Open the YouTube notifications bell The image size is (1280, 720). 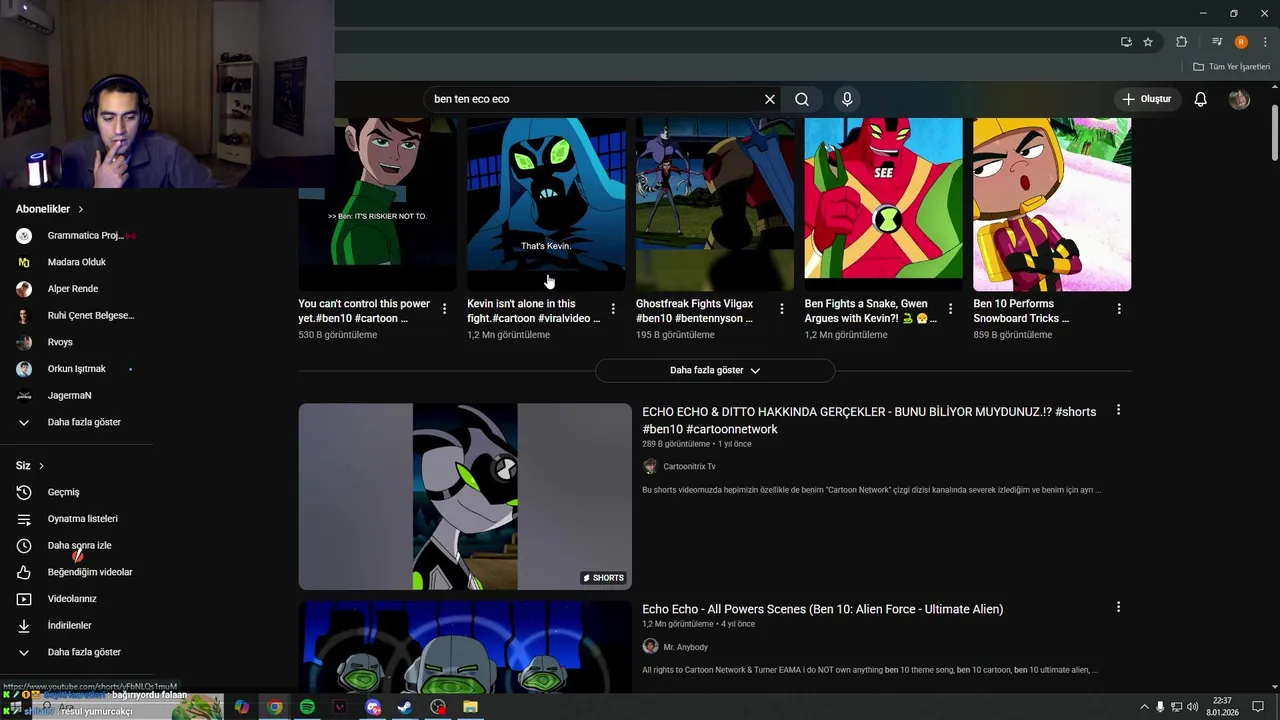coord(1200,99)
